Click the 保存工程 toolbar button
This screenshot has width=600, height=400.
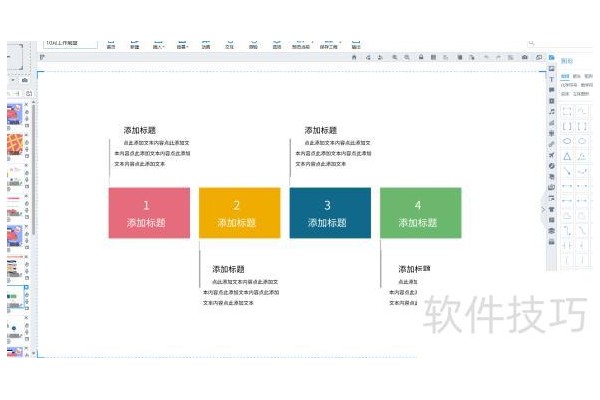coord(329,44)
